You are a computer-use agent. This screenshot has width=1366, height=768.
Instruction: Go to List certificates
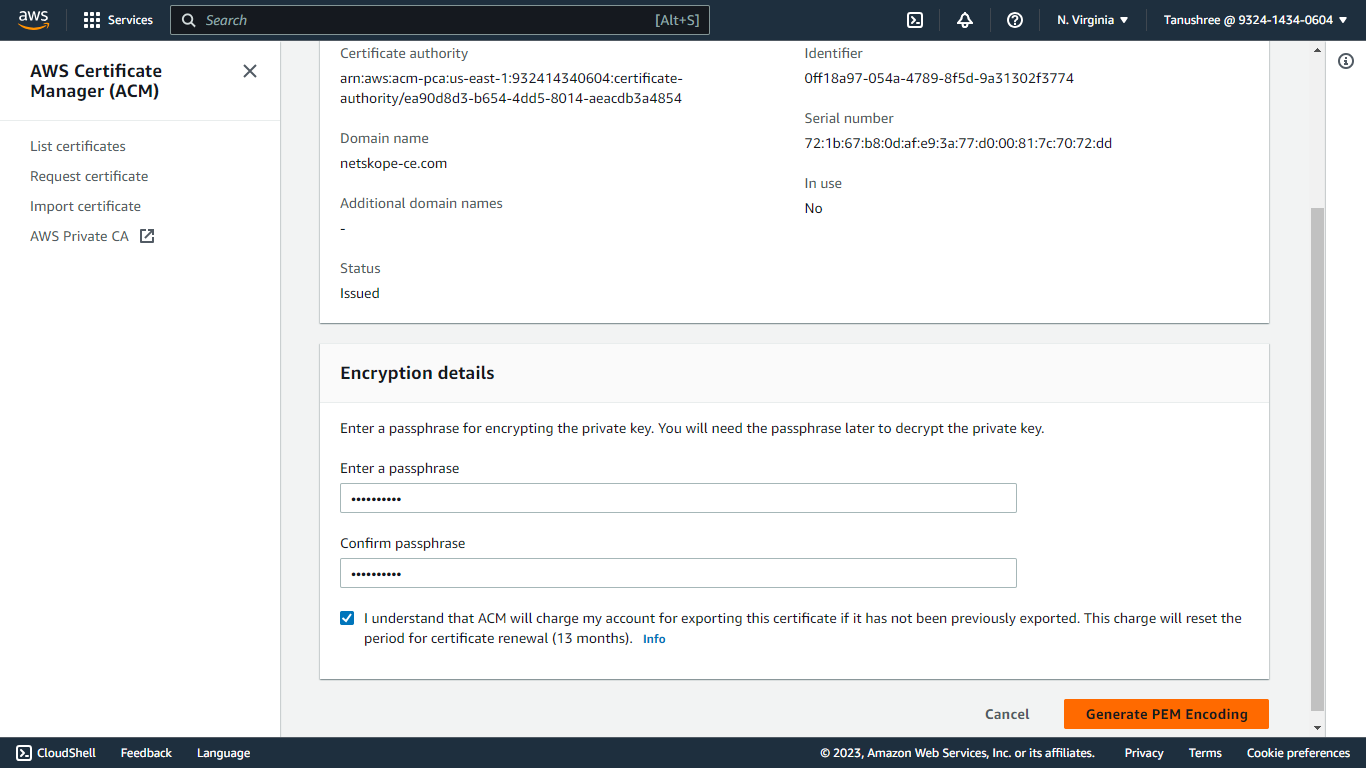(x=78, y=146)
